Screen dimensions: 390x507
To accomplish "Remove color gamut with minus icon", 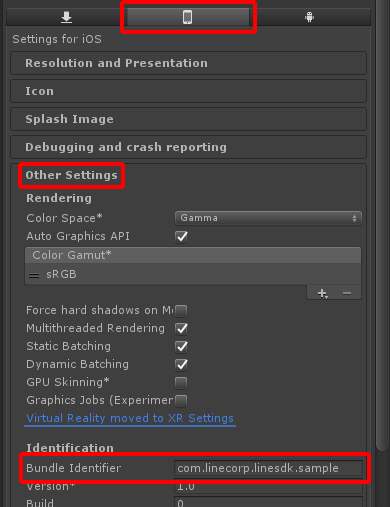I will point(347,293).
